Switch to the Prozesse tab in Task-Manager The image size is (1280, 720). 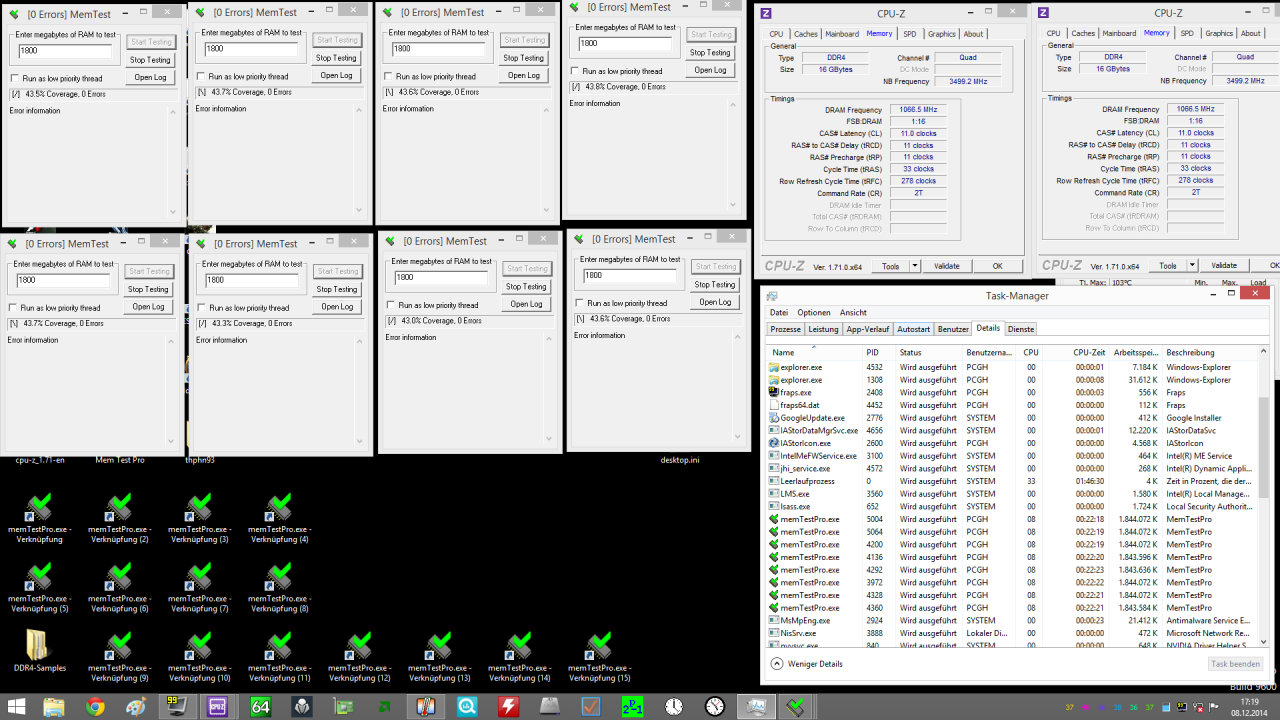(785, 329)
